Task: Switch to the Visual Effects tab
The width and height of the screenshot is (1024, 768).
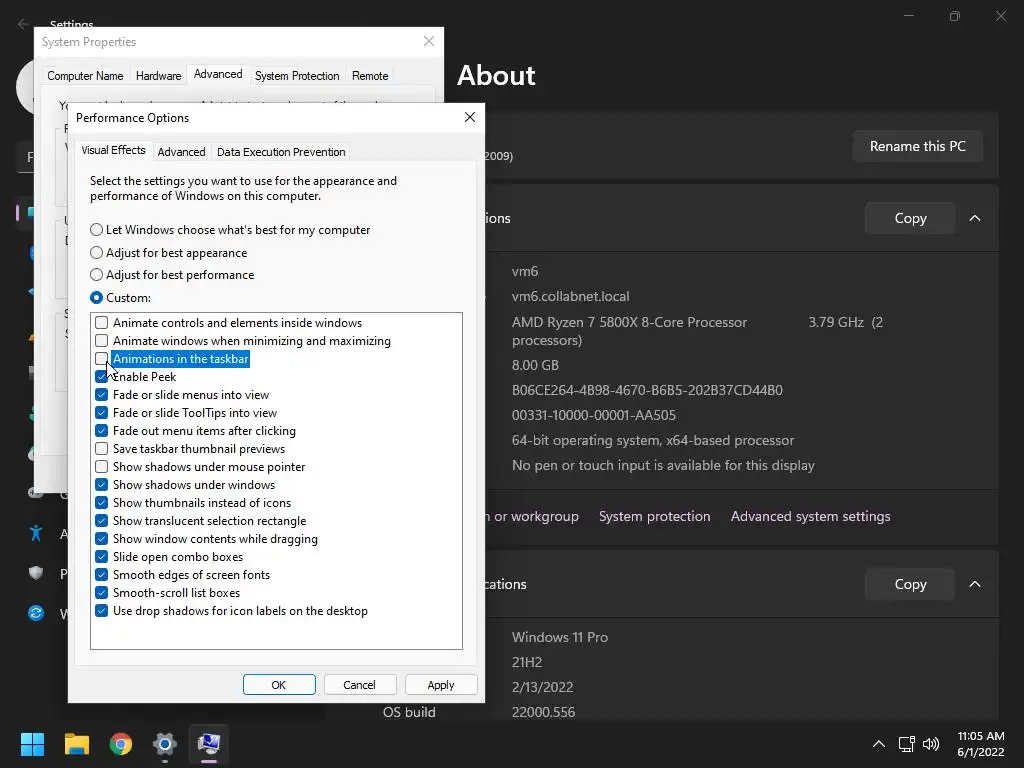Action: pos(114,150)
